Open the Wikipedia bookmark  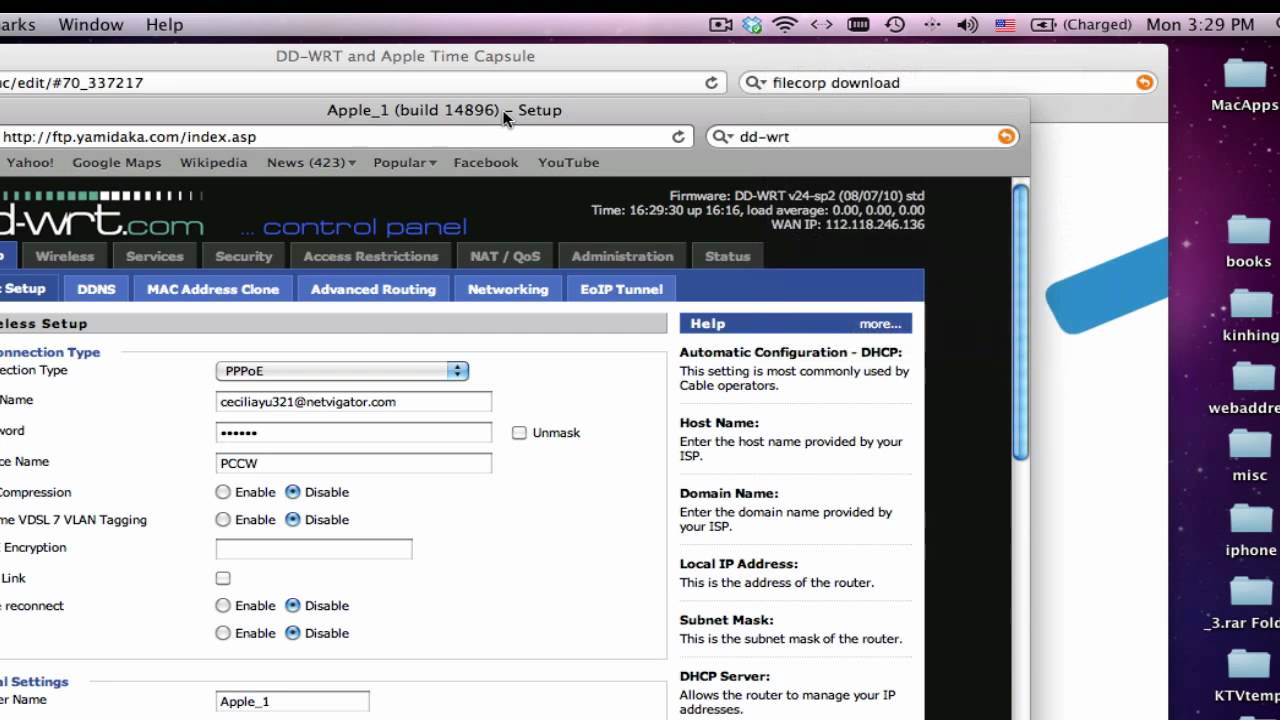tap(213, 163)
